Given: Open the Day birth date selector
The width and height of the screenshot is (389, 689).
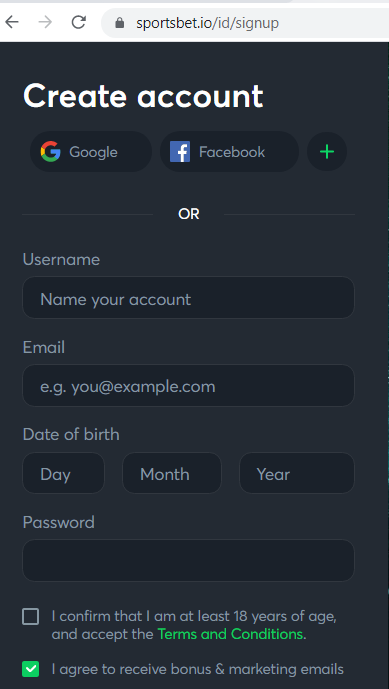Looking at the screenshot, I should click(x=63, y=473).
